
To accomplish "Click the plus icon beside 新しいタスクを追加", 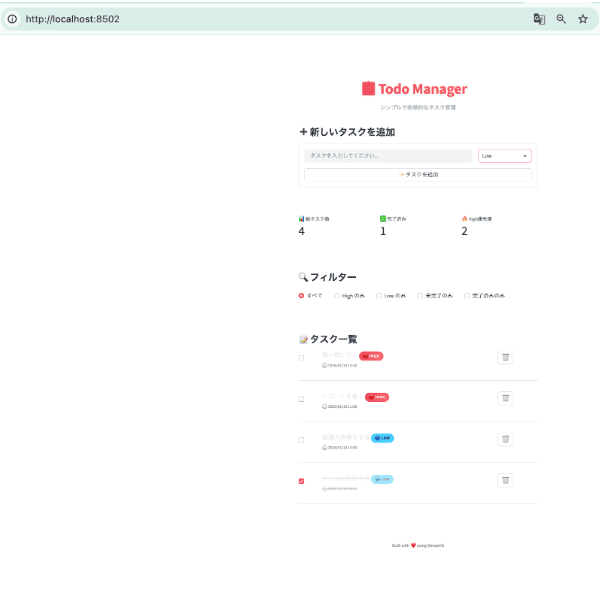I will pyautogui.click(x=303, y=132).
